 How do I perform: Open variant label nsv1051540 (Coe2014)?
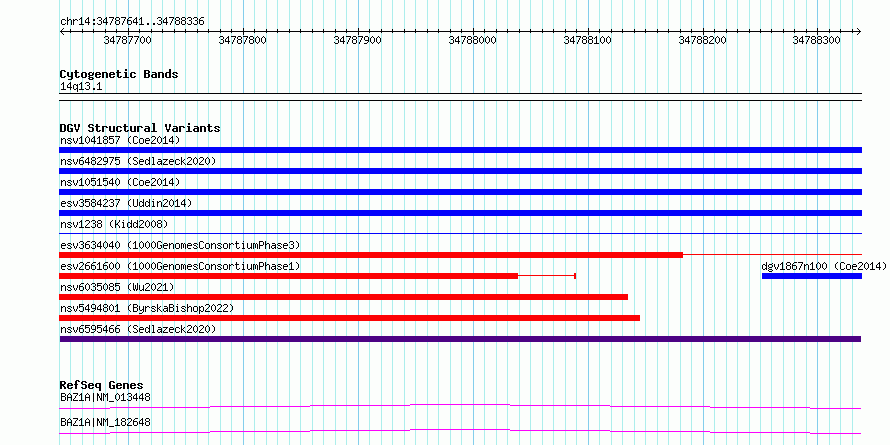point(120,182)
